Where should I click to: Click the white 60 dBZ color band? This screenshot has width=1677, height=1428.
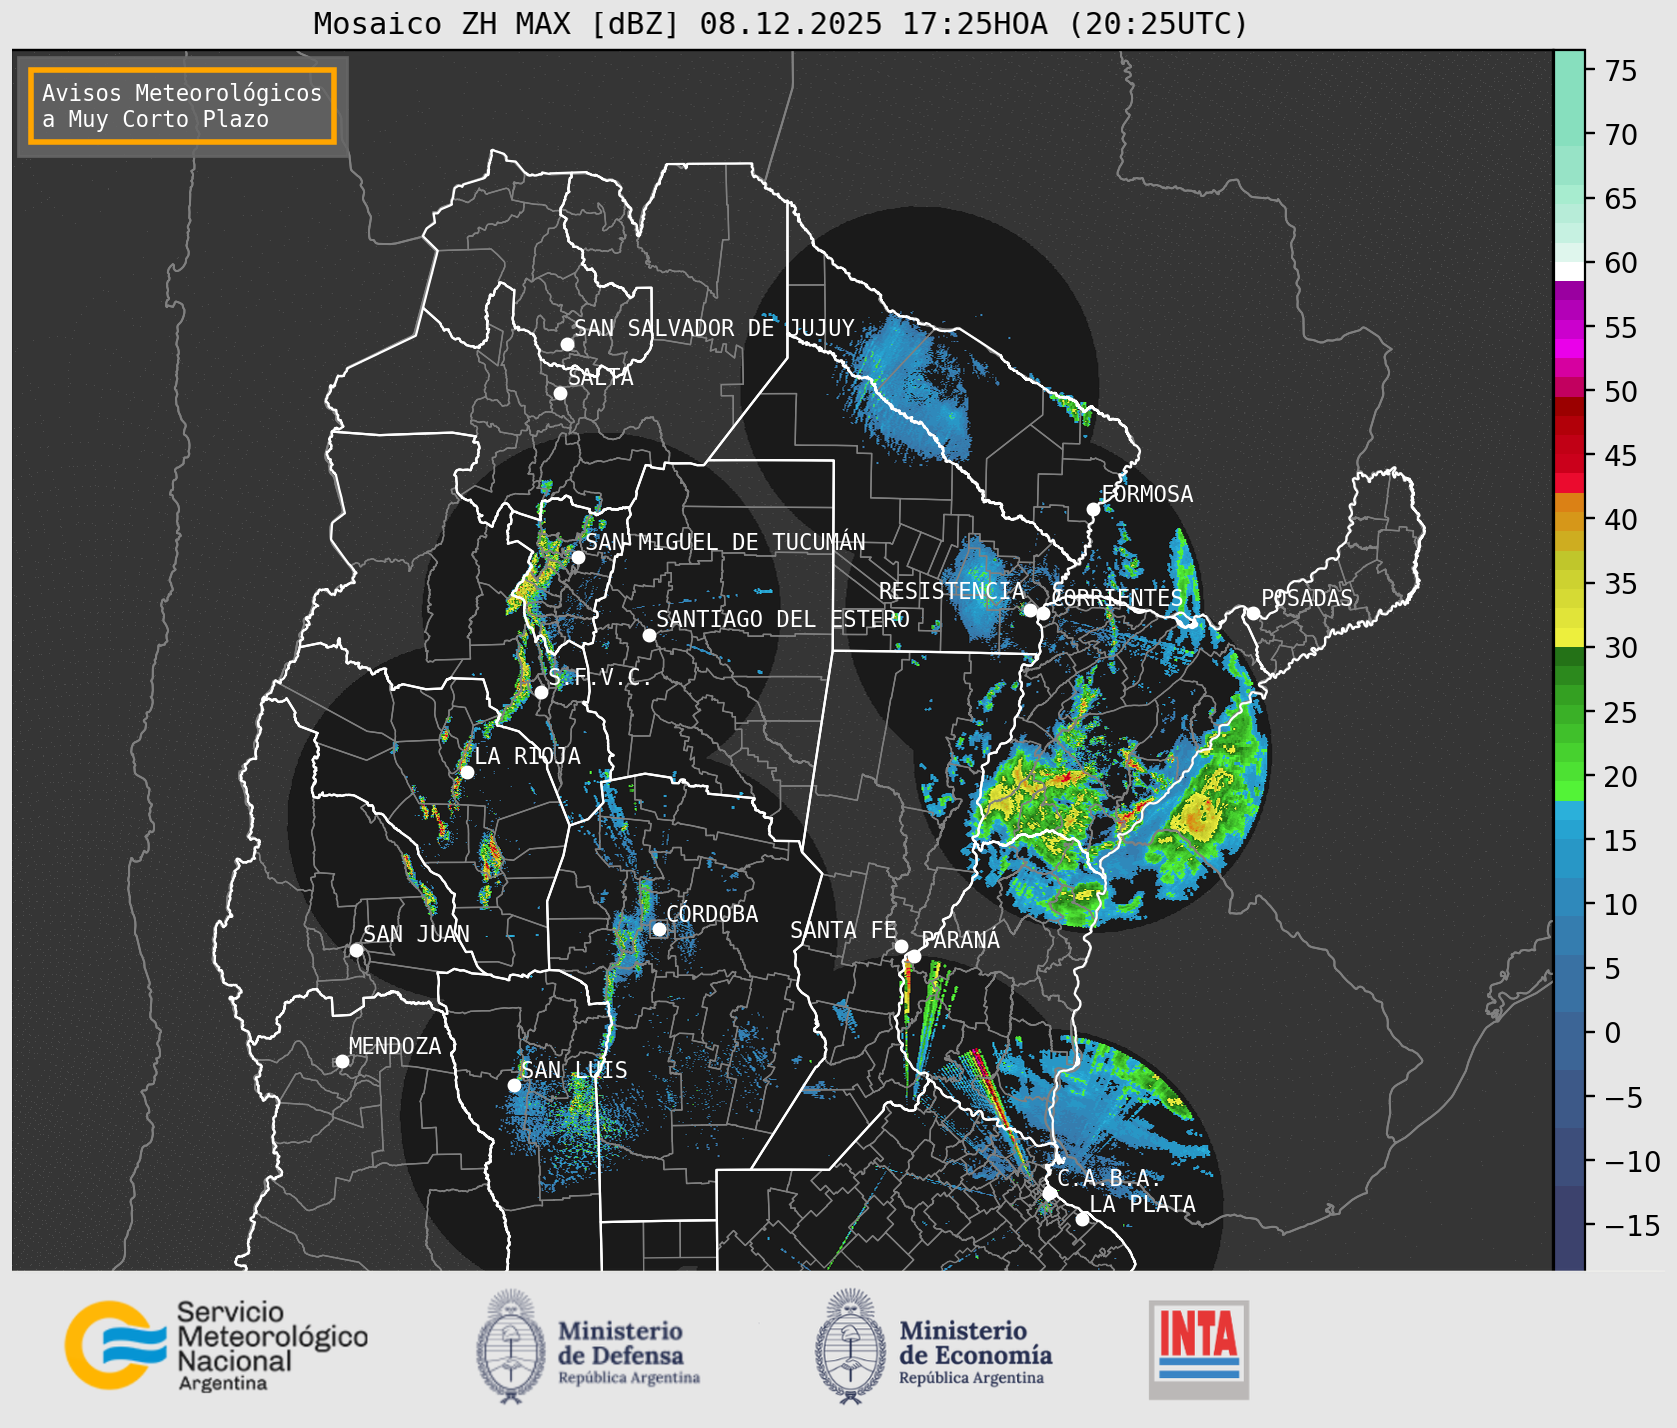1570,271
